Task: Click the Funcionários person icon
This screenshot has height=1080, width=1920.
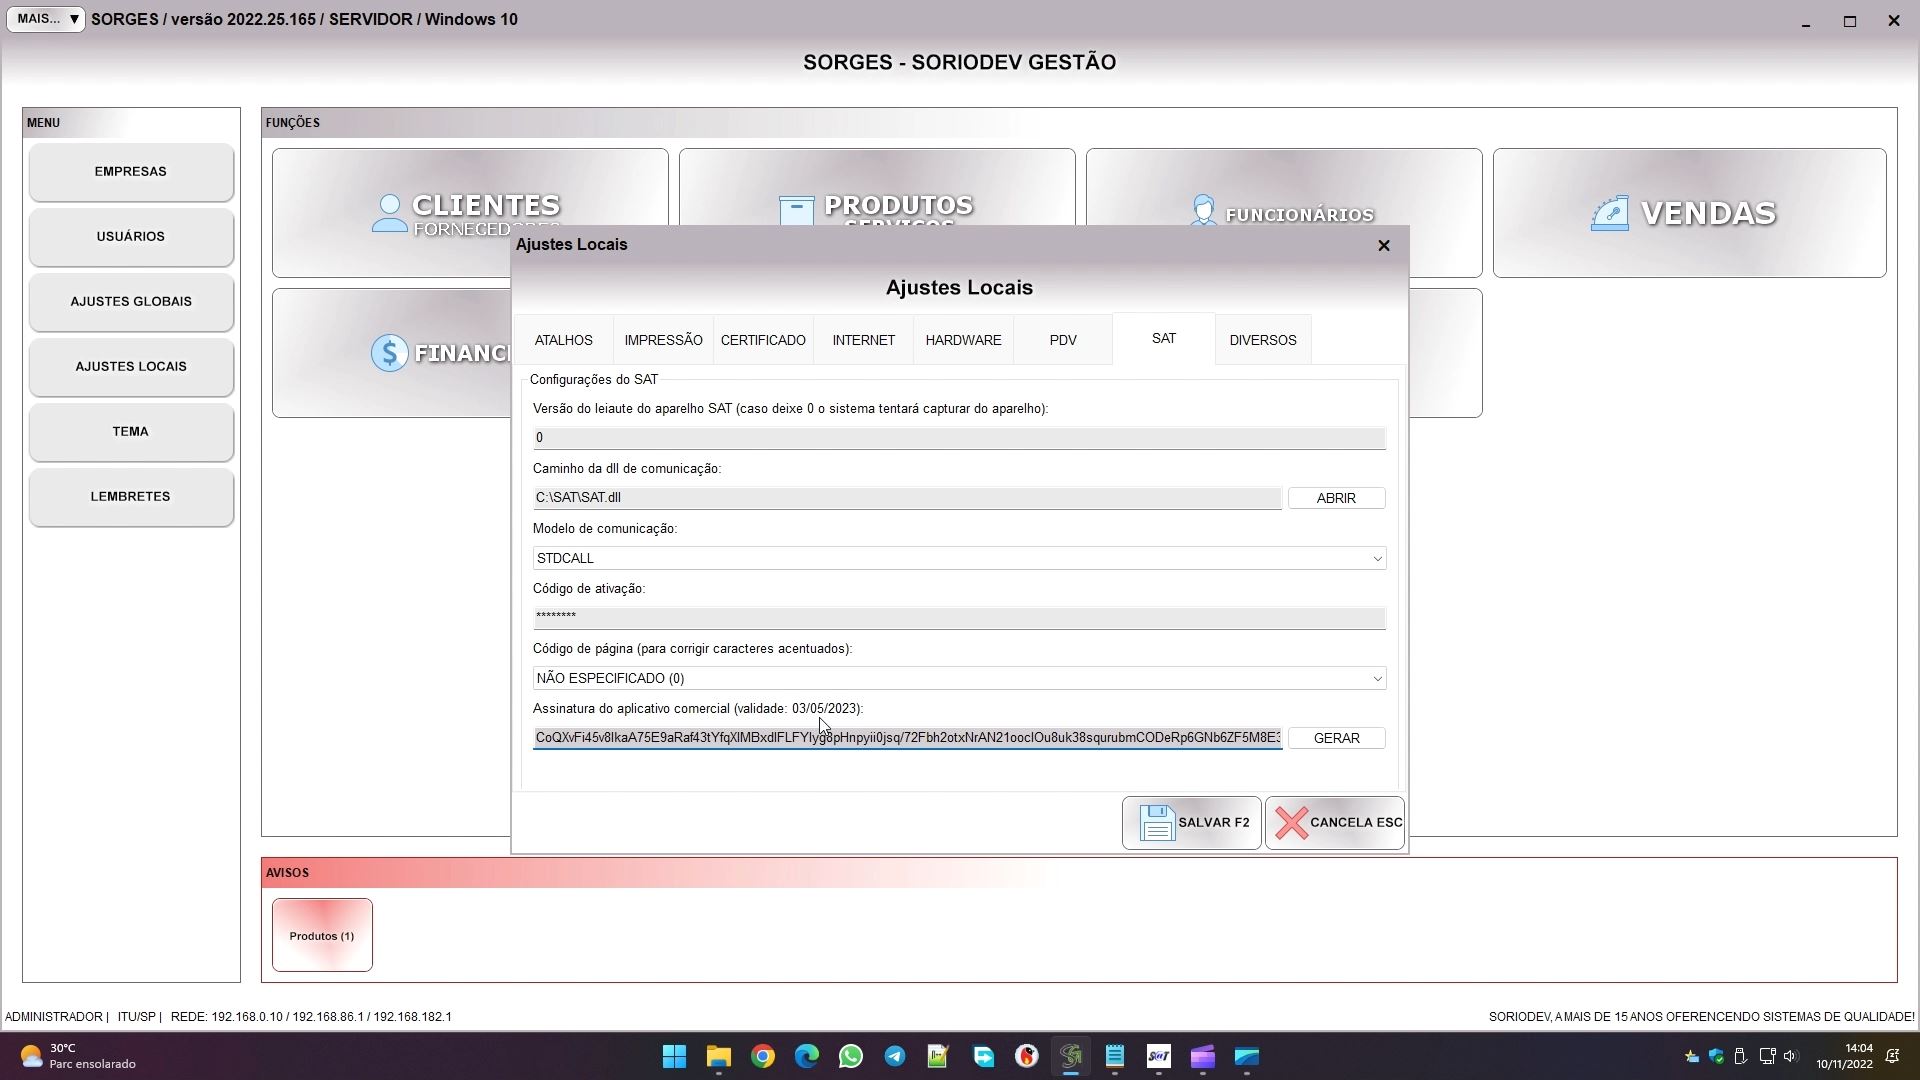Action: (x=1203, y=211)
